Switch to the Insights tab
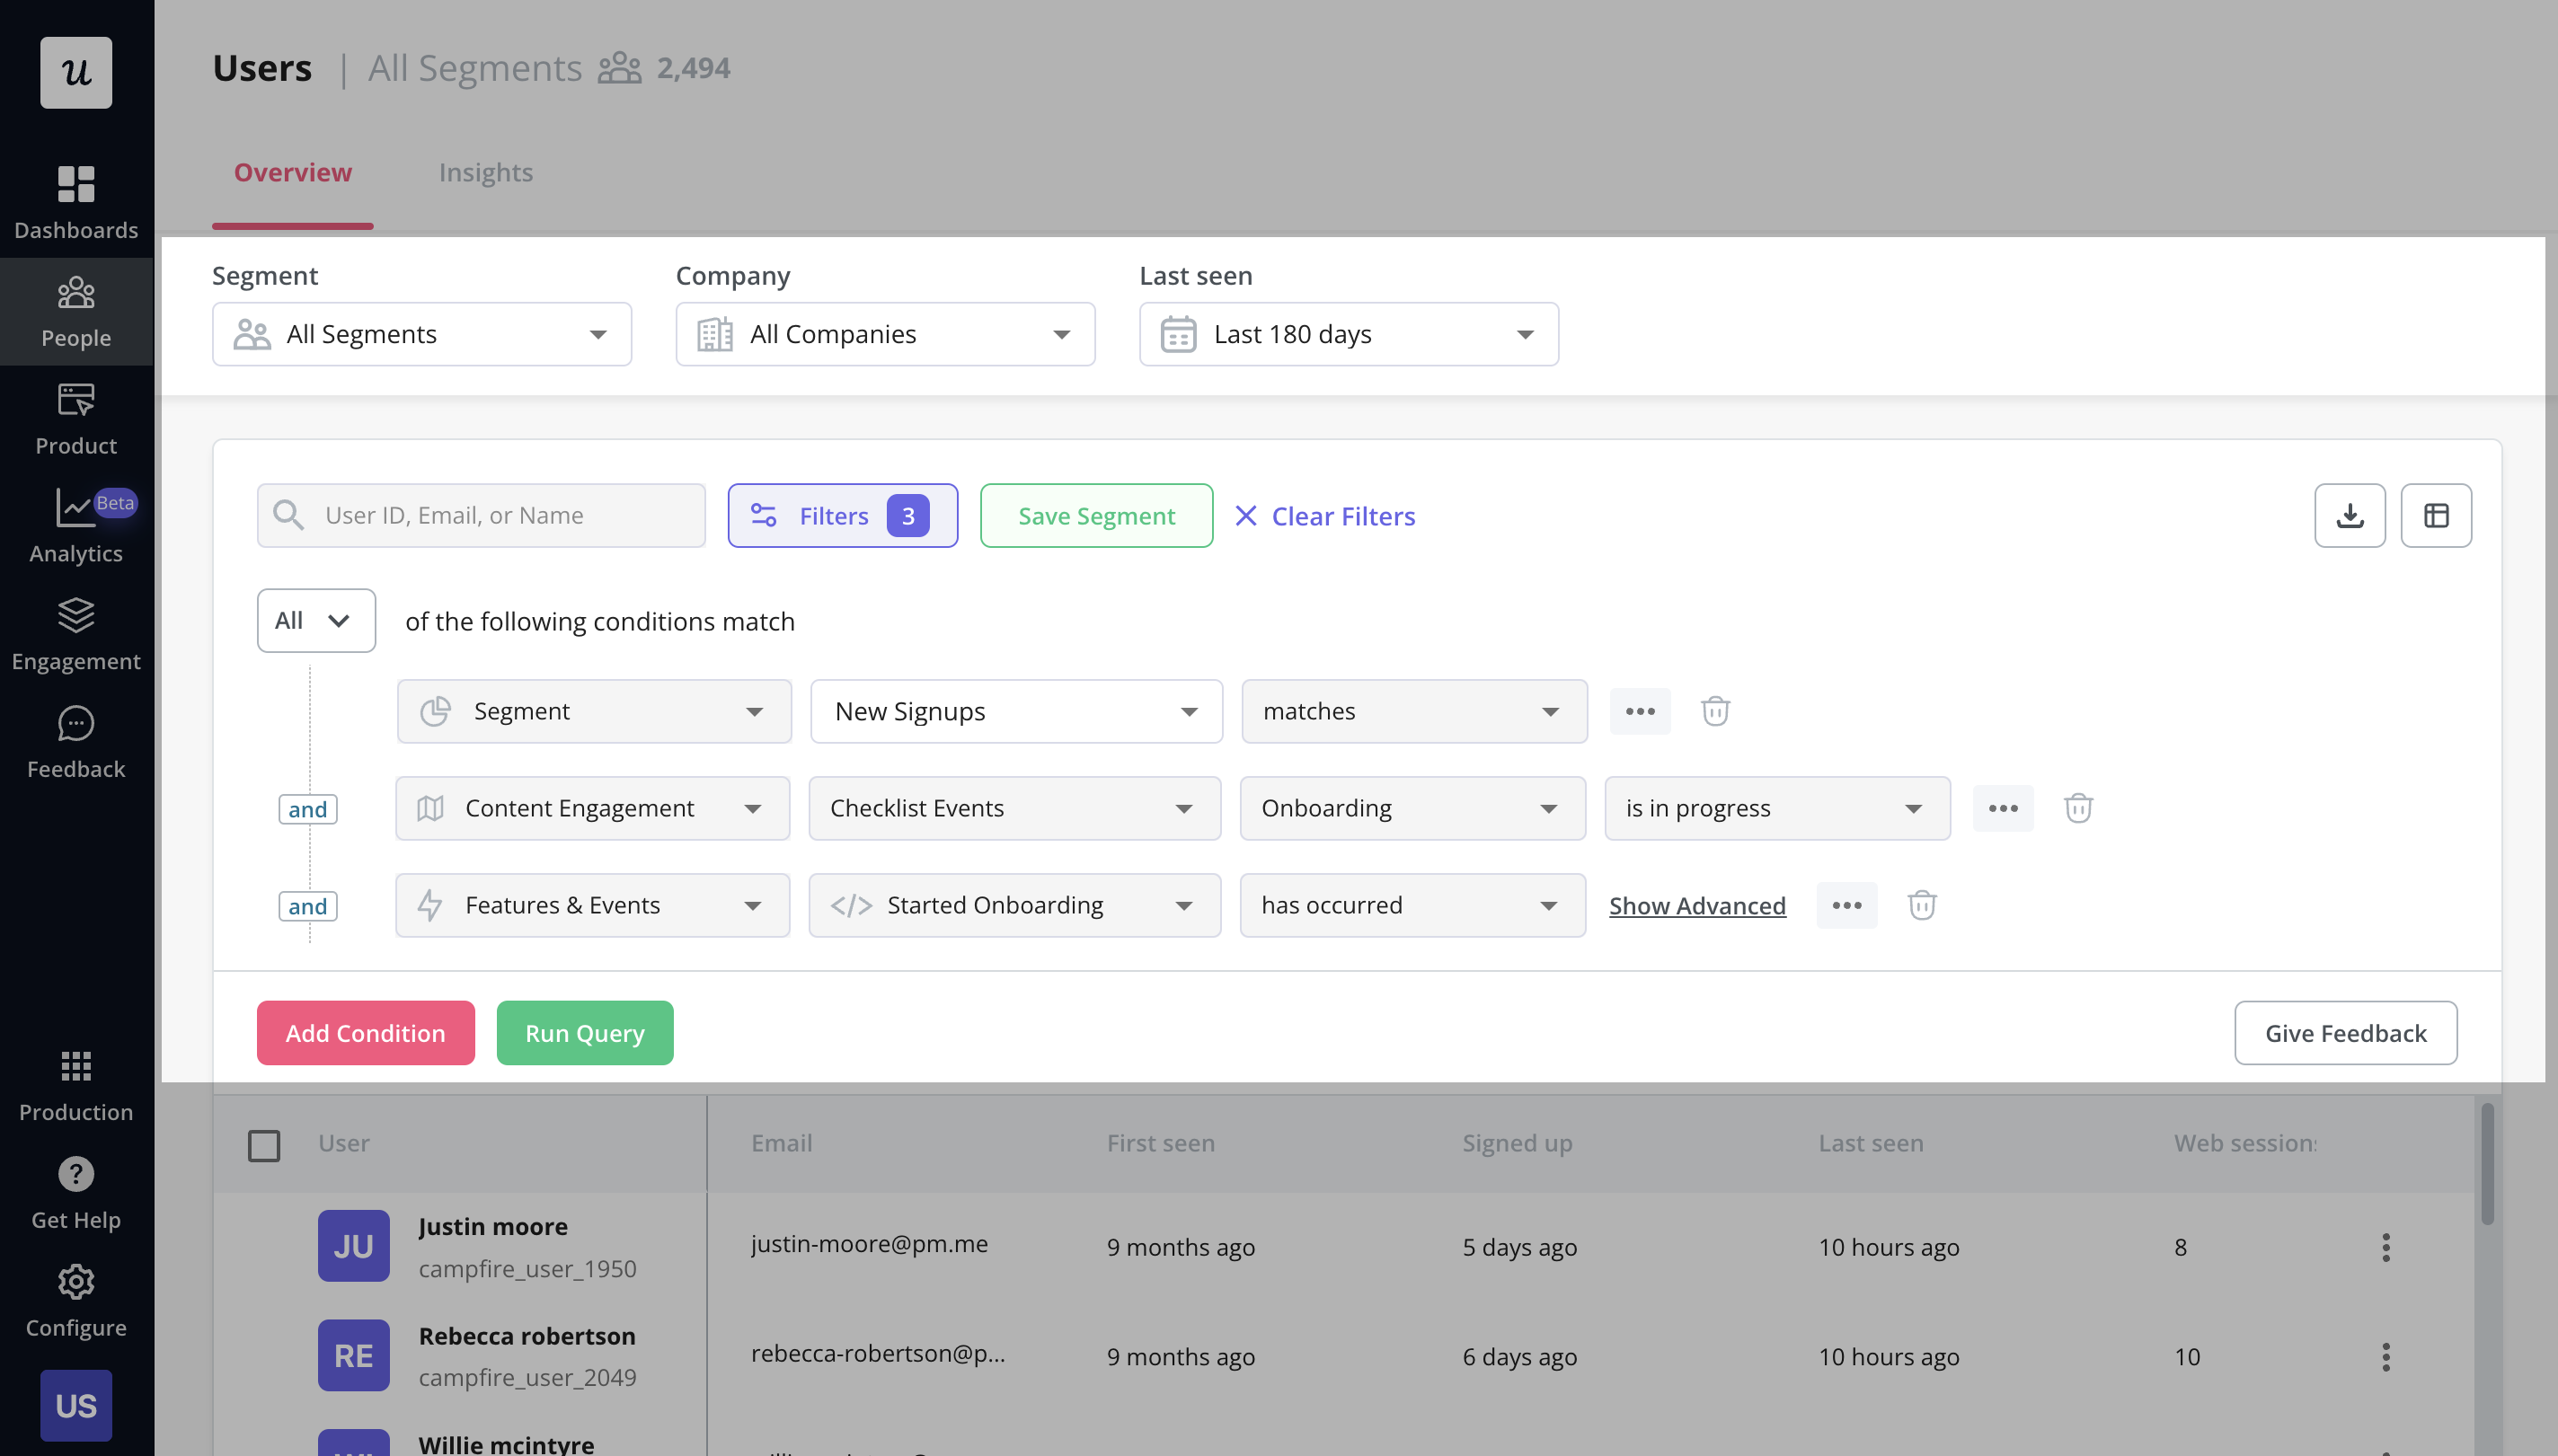 486,172
